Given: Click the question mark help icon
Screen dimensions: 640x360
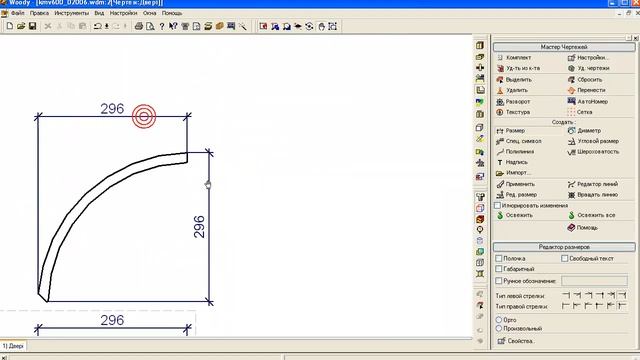Looking at the screenshot, I should tap(162, 26).
